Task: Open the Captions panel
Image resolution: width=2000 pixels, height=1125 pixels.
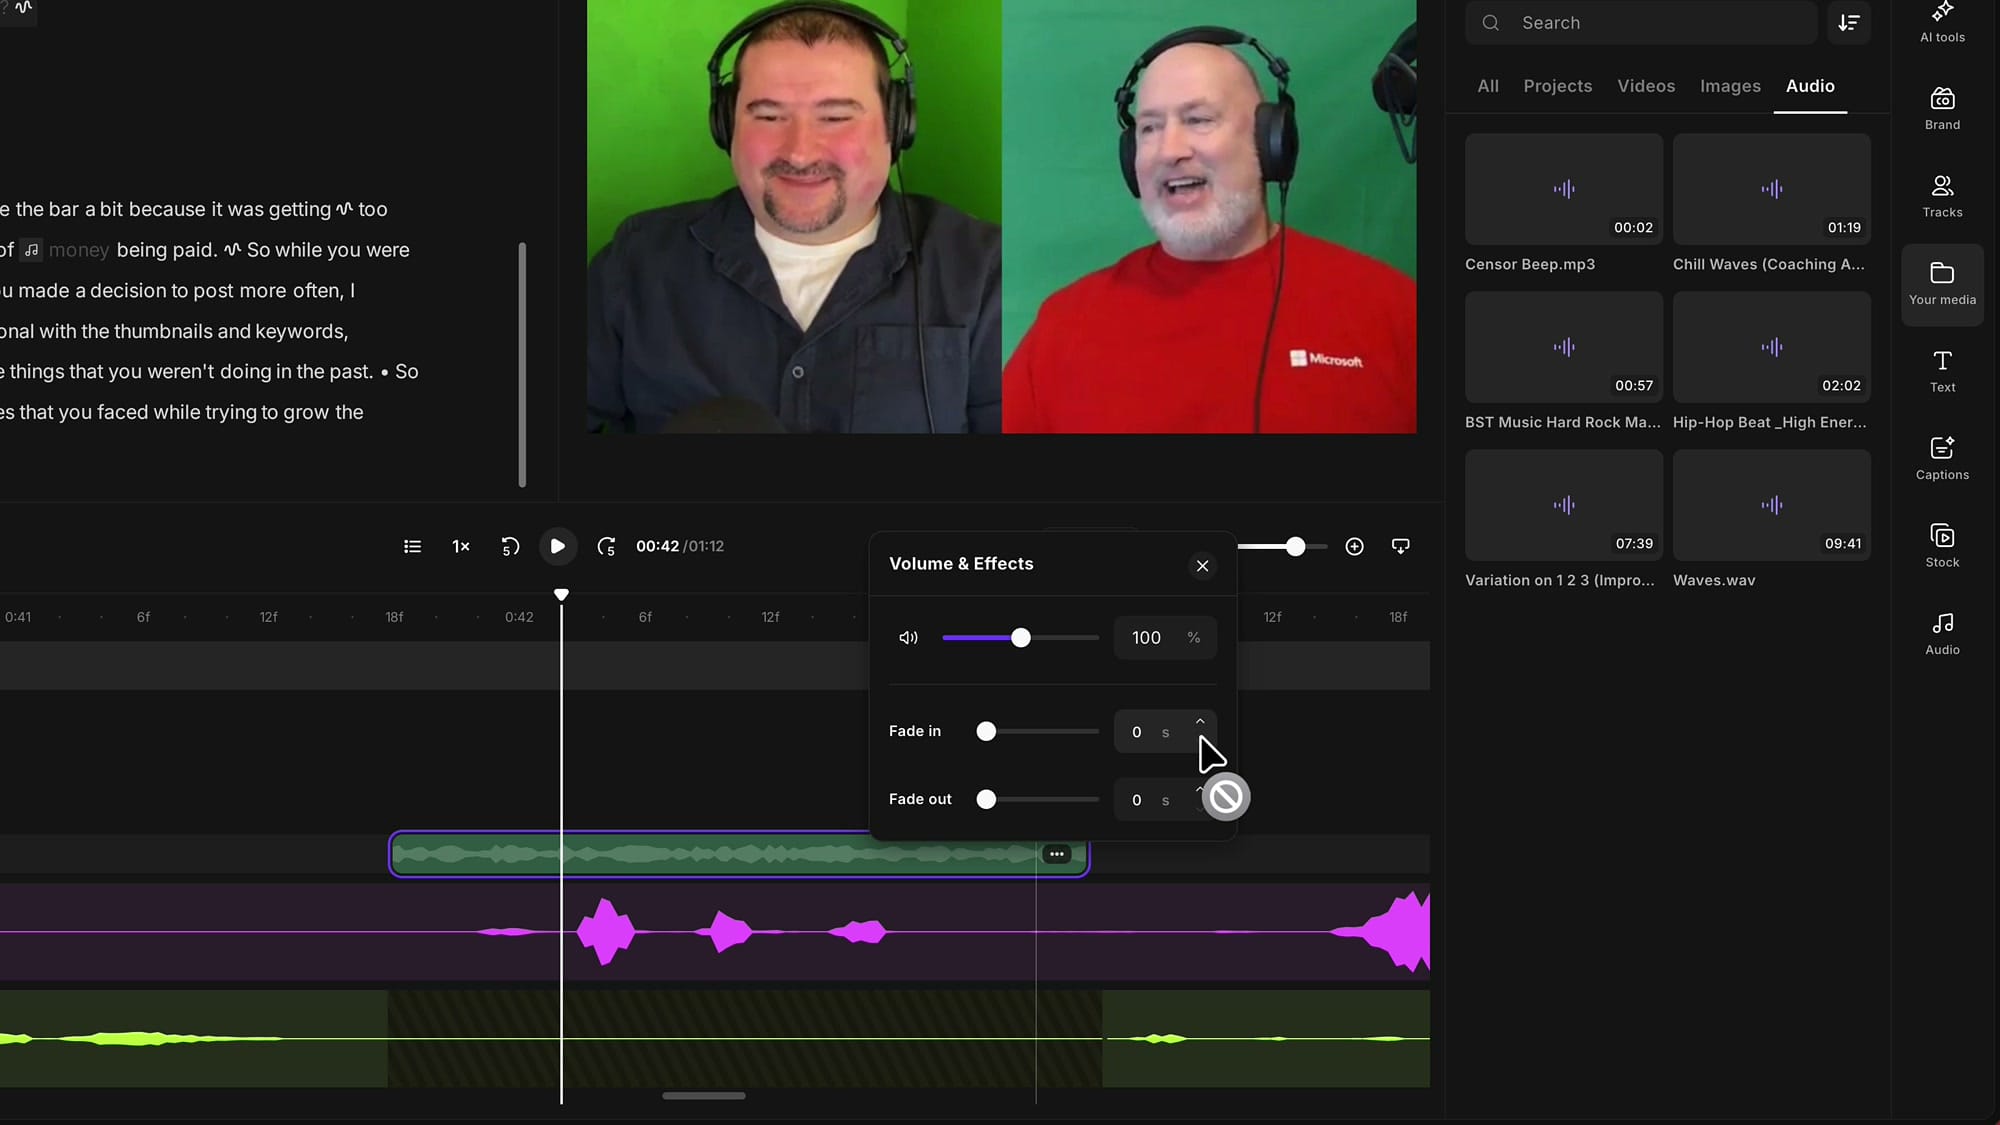Action: pos(1942,459)
